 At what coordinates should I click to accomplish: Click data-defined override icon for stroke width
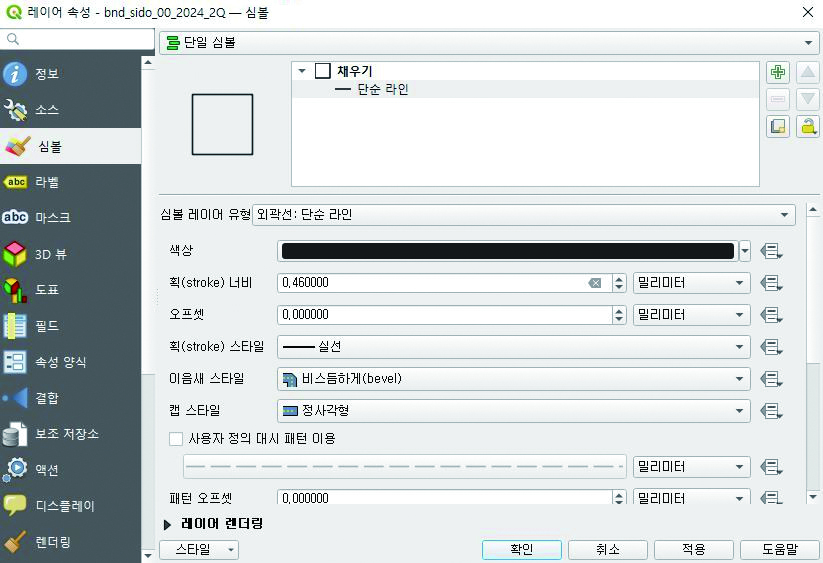tap(770, 283)
